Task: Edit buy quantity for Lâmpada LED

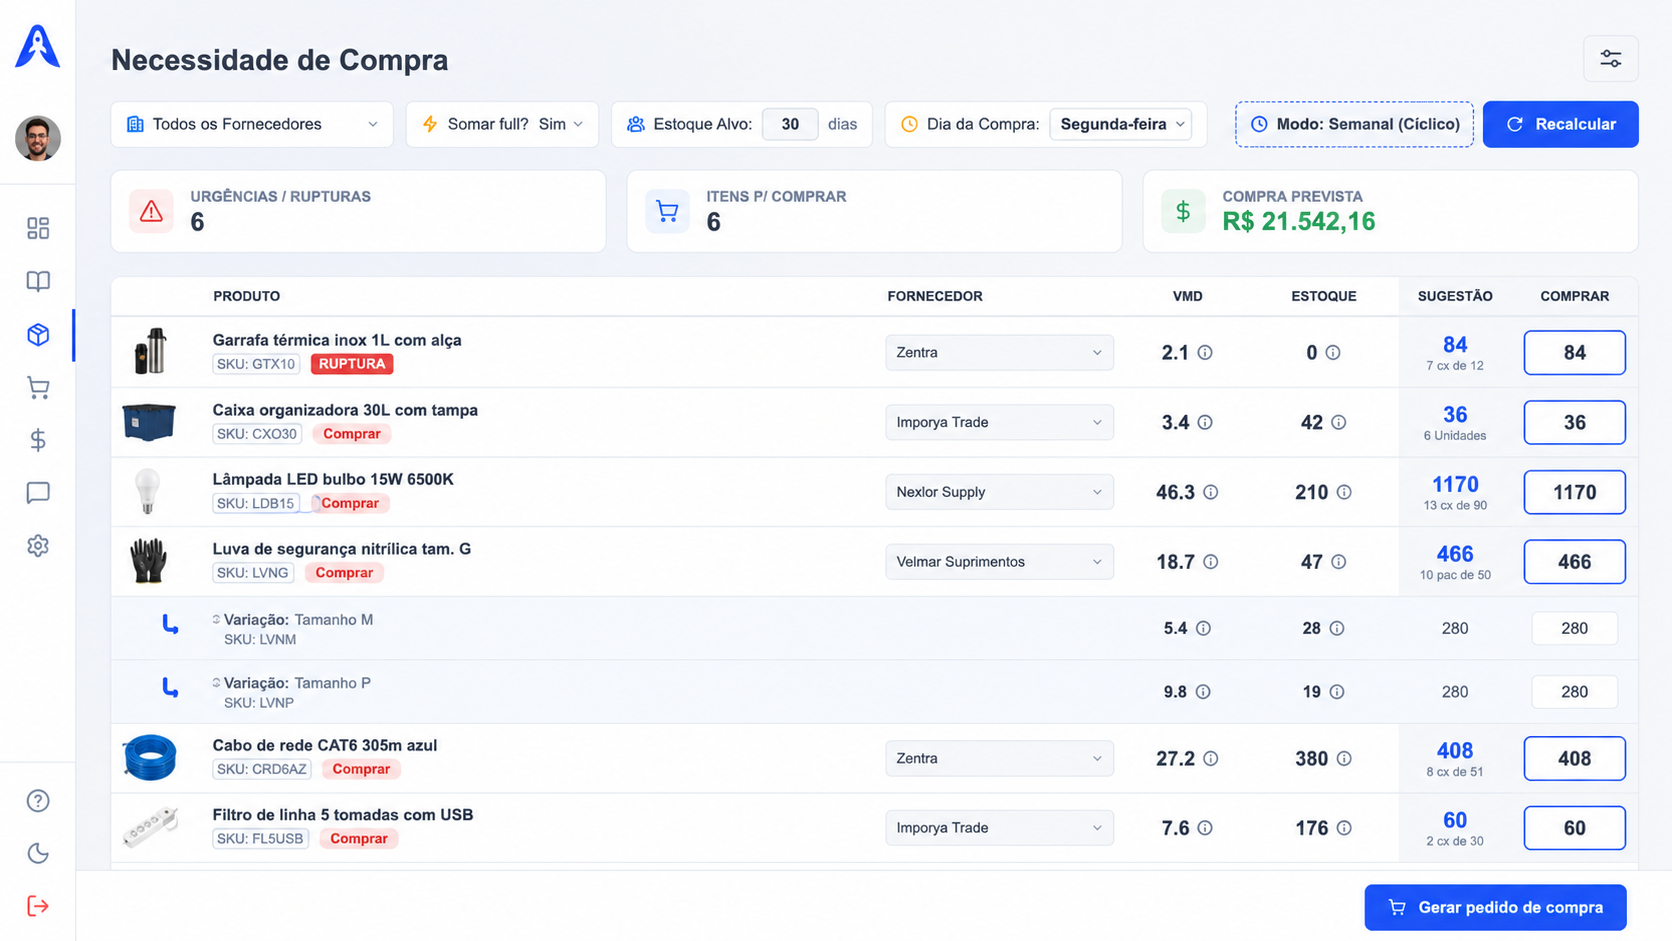Action: [1574, 492]
